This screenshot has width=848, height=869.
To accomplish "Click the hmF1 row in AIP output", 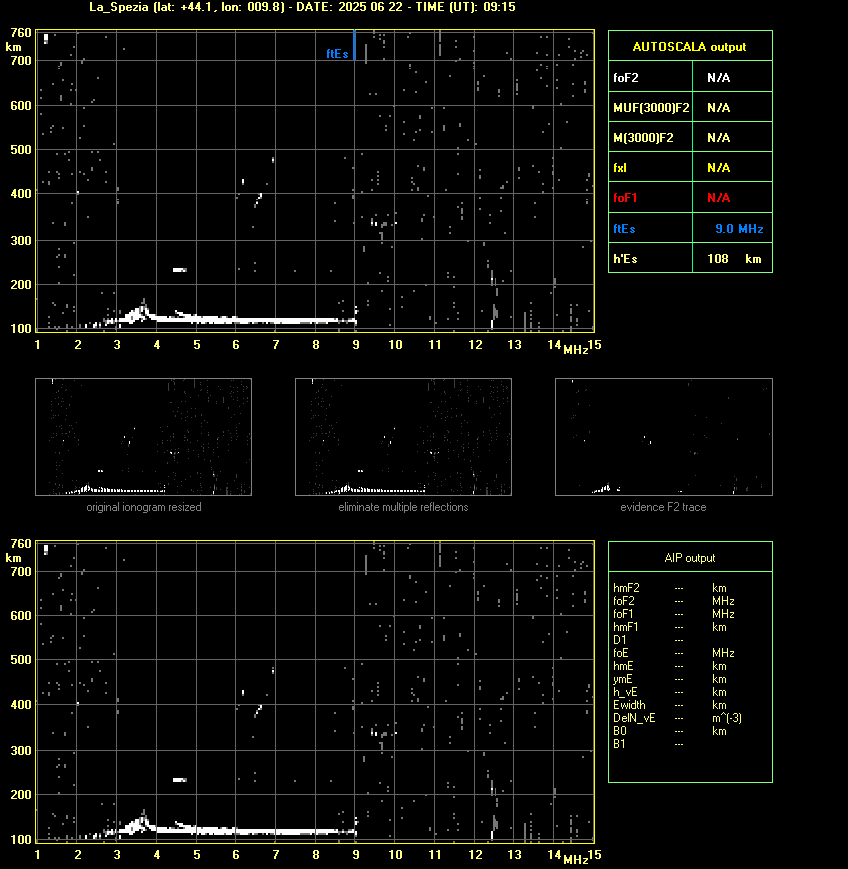I will coord(670,627).
